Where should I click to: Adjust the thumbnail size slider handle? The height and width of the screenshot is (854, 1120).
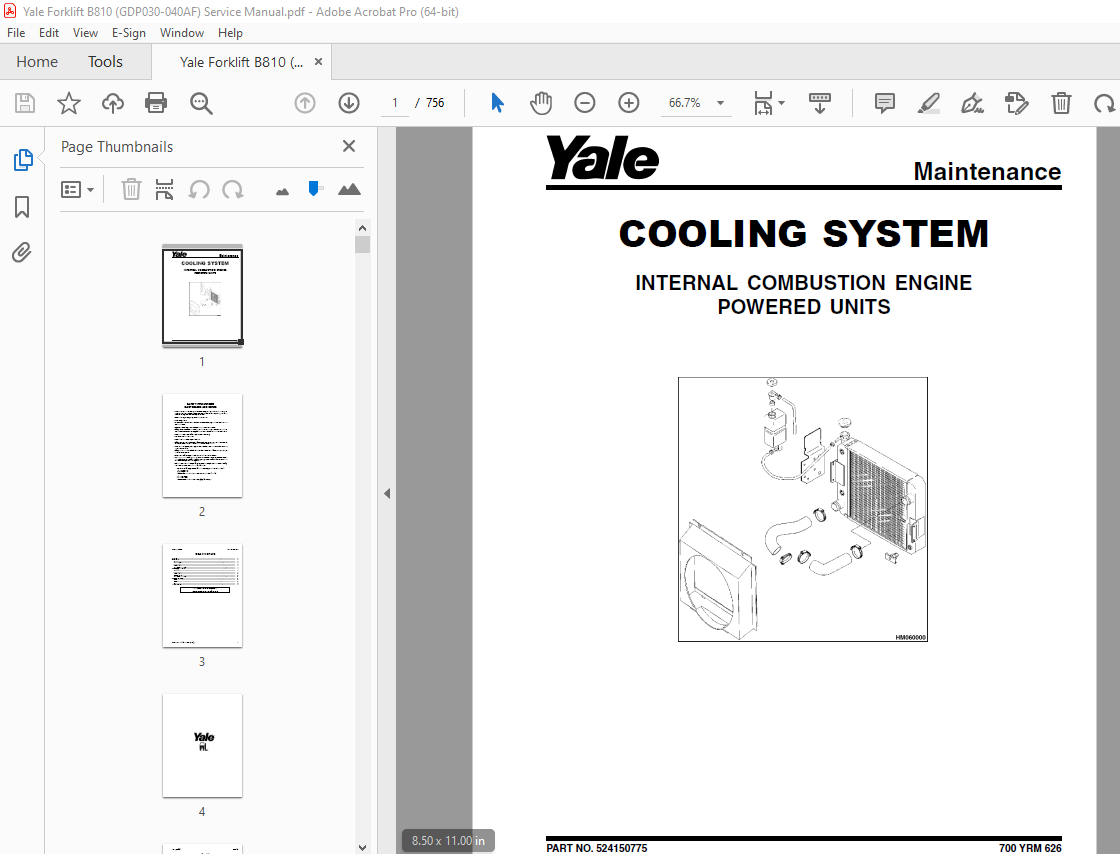[314, 189]
